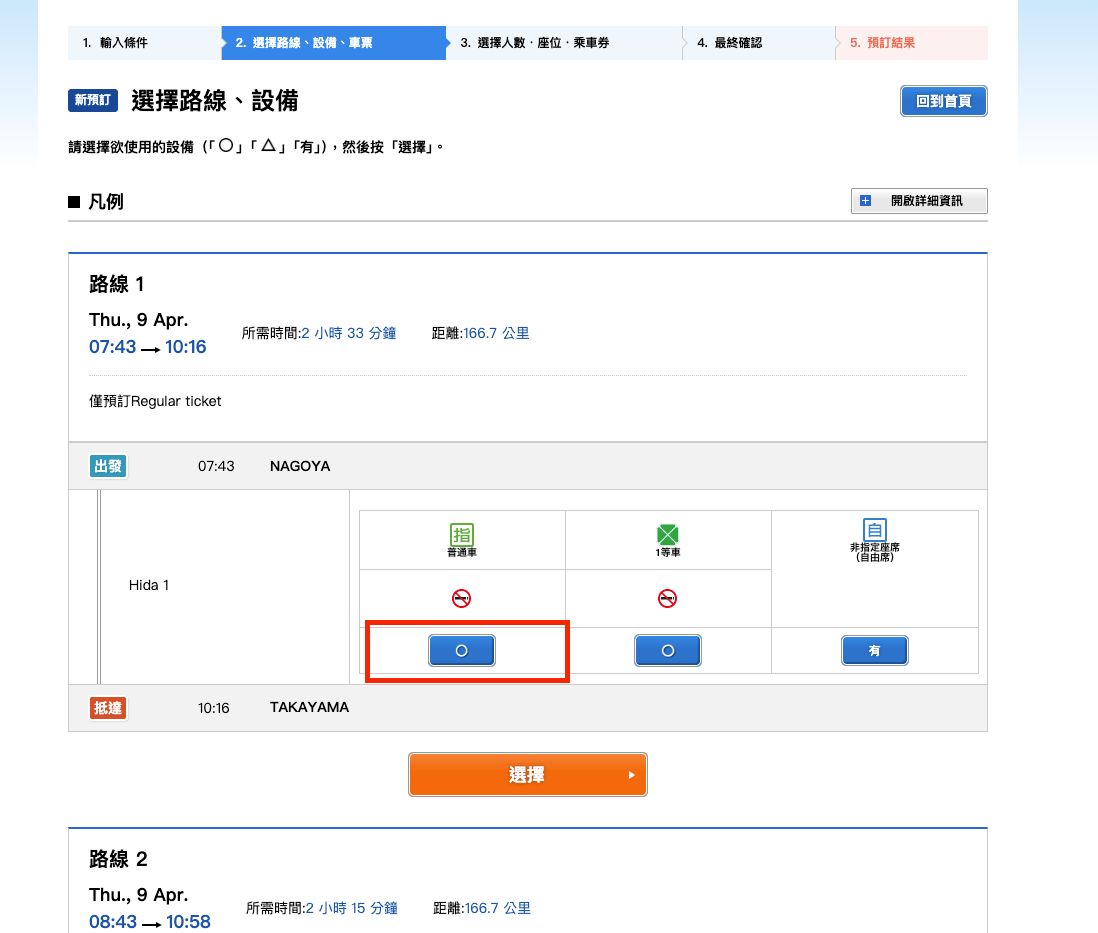This screenshot has height=933, width=1098.
Task: Click no-smoking icon under first-class car
Action: point(667,598)
